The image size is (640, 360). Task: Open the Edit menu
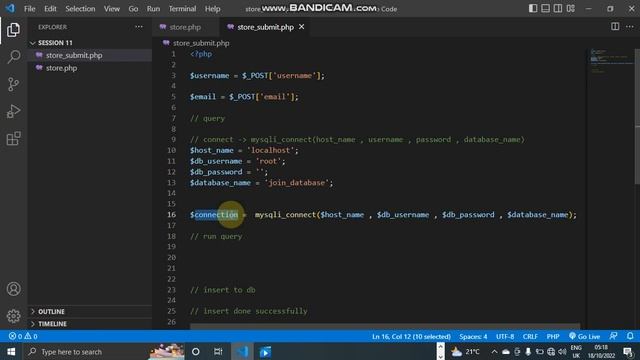point(50,9)
